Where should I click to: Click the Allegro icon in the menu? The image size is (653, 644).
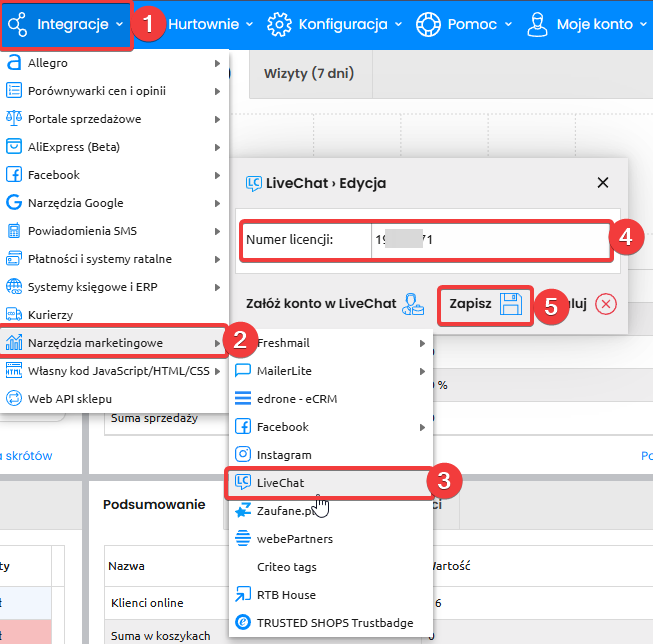14,63
